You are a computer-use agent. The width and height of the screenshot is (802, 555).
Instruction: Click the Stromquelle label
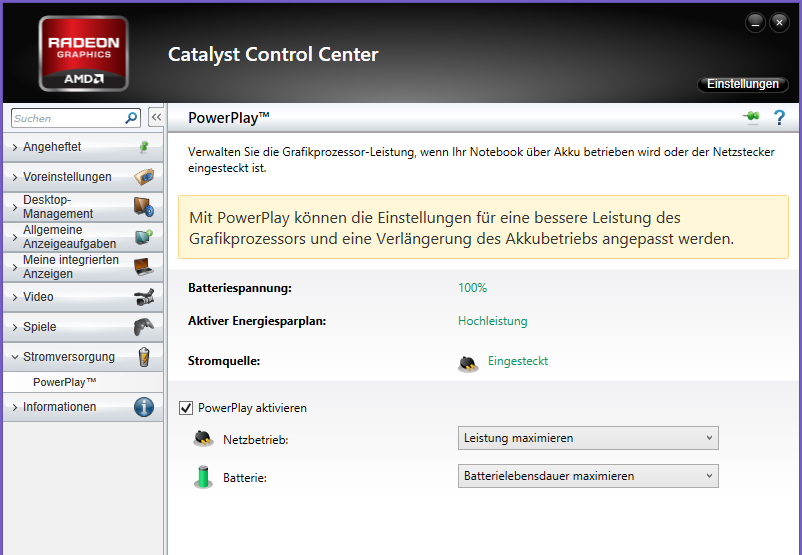pos(224,361)
